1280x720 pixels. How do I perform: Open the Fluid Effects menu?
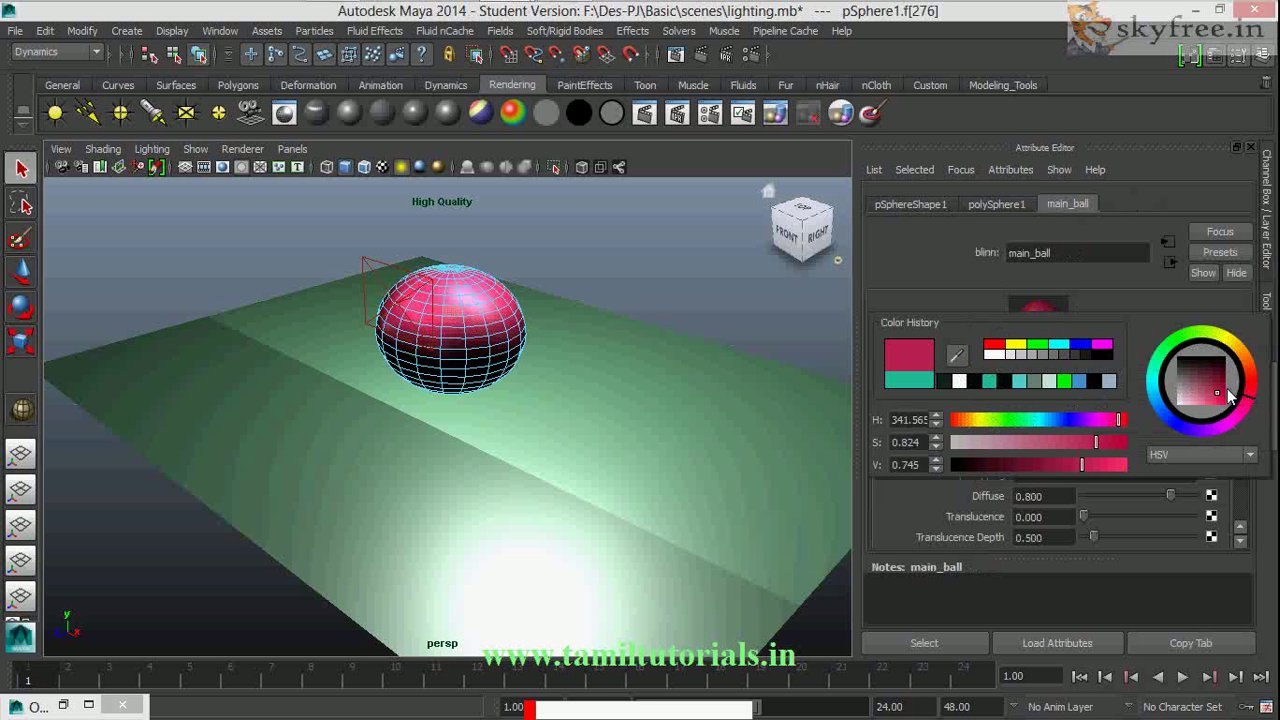375,31
